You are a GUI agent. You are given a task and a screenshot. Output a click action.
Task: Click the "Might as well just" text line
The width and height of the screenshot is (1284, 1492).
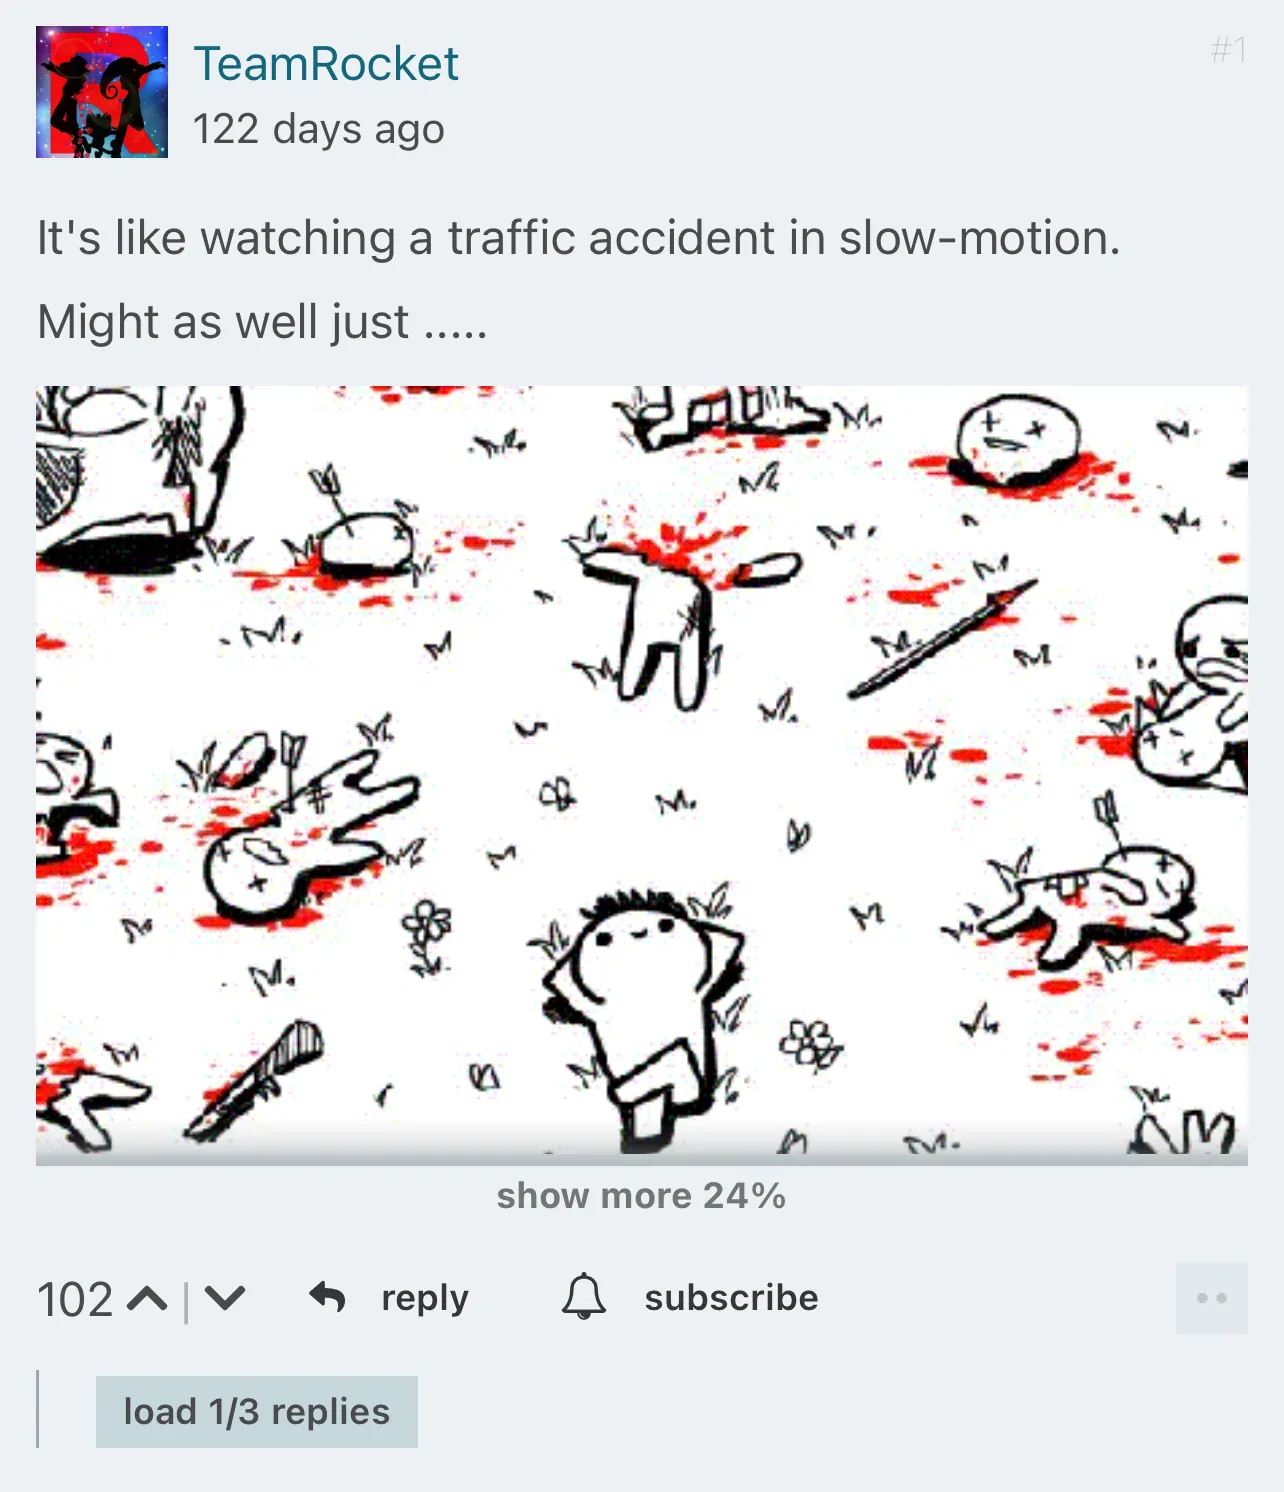point(262,322)
